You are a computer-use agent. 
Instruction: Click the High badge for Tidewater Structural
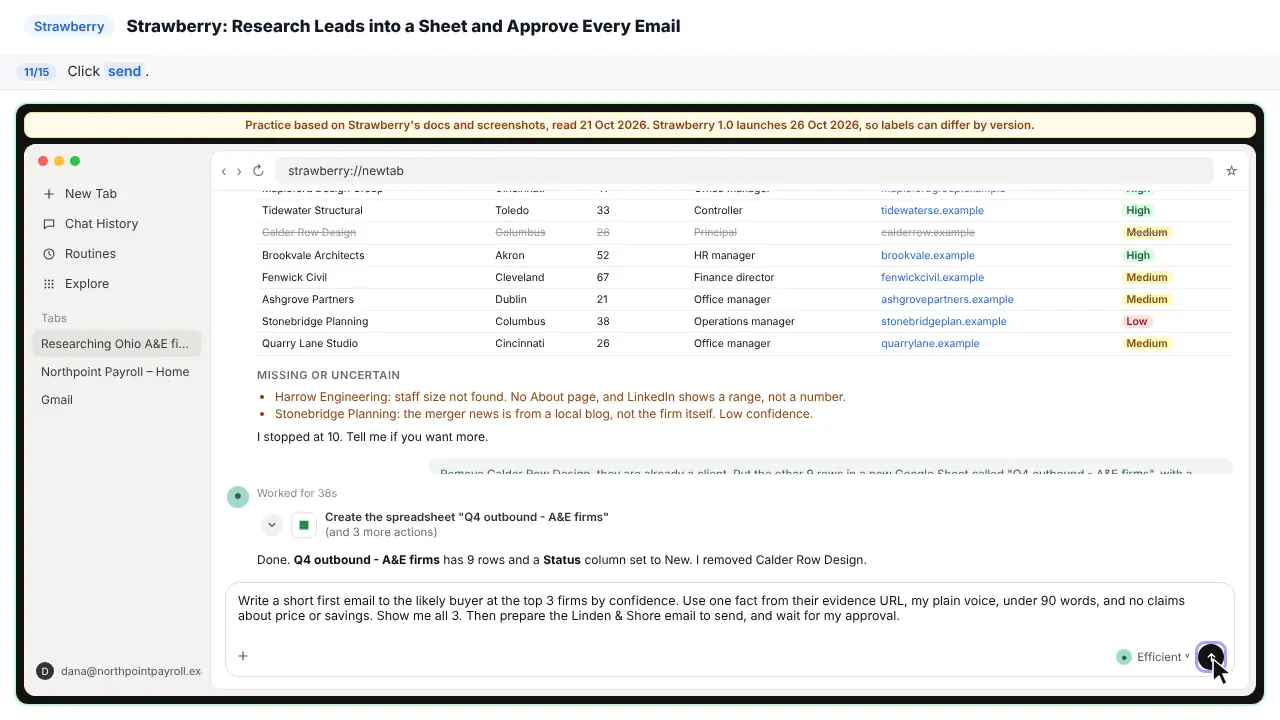pyautogui.click(x=1138, y=210)
